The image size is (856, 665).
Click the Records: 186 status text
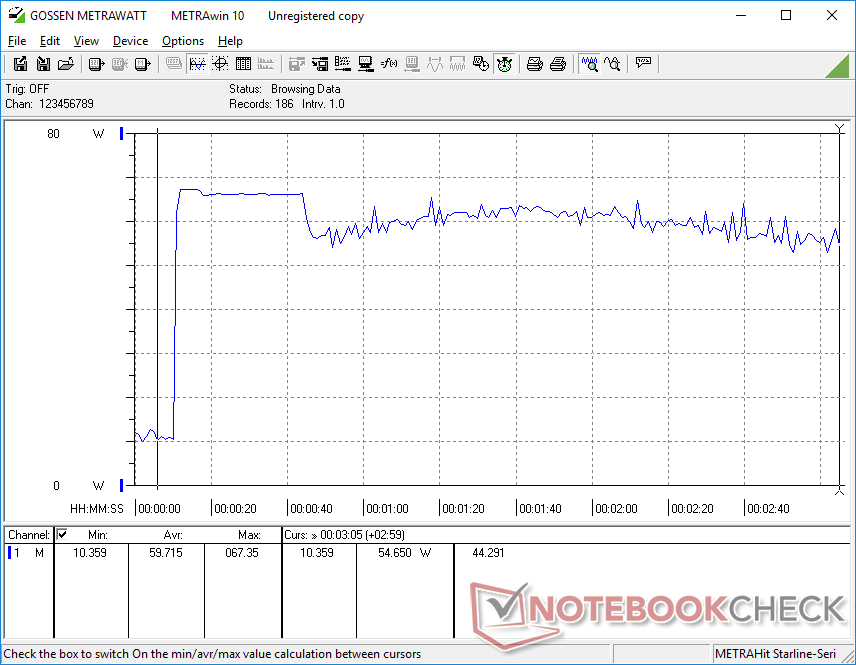pyautogui.click(x=261, y=104)
